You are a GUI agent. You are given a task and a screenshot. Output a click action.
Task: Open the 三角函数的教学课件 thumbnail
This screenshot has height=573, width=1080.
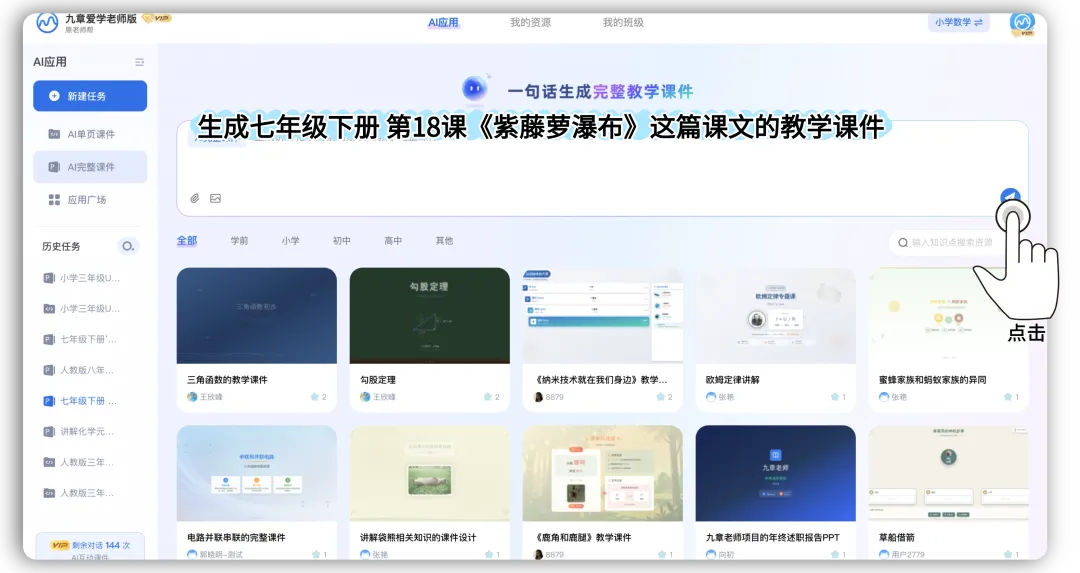(257, 315)
